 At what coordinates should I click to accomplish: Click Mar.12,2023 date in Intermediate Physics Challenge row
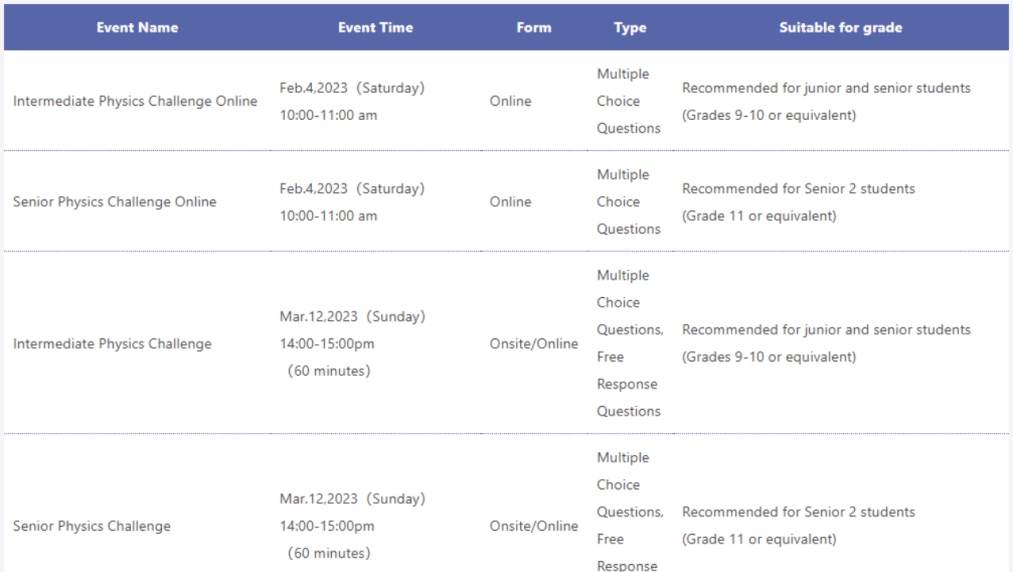coord(319,317)
